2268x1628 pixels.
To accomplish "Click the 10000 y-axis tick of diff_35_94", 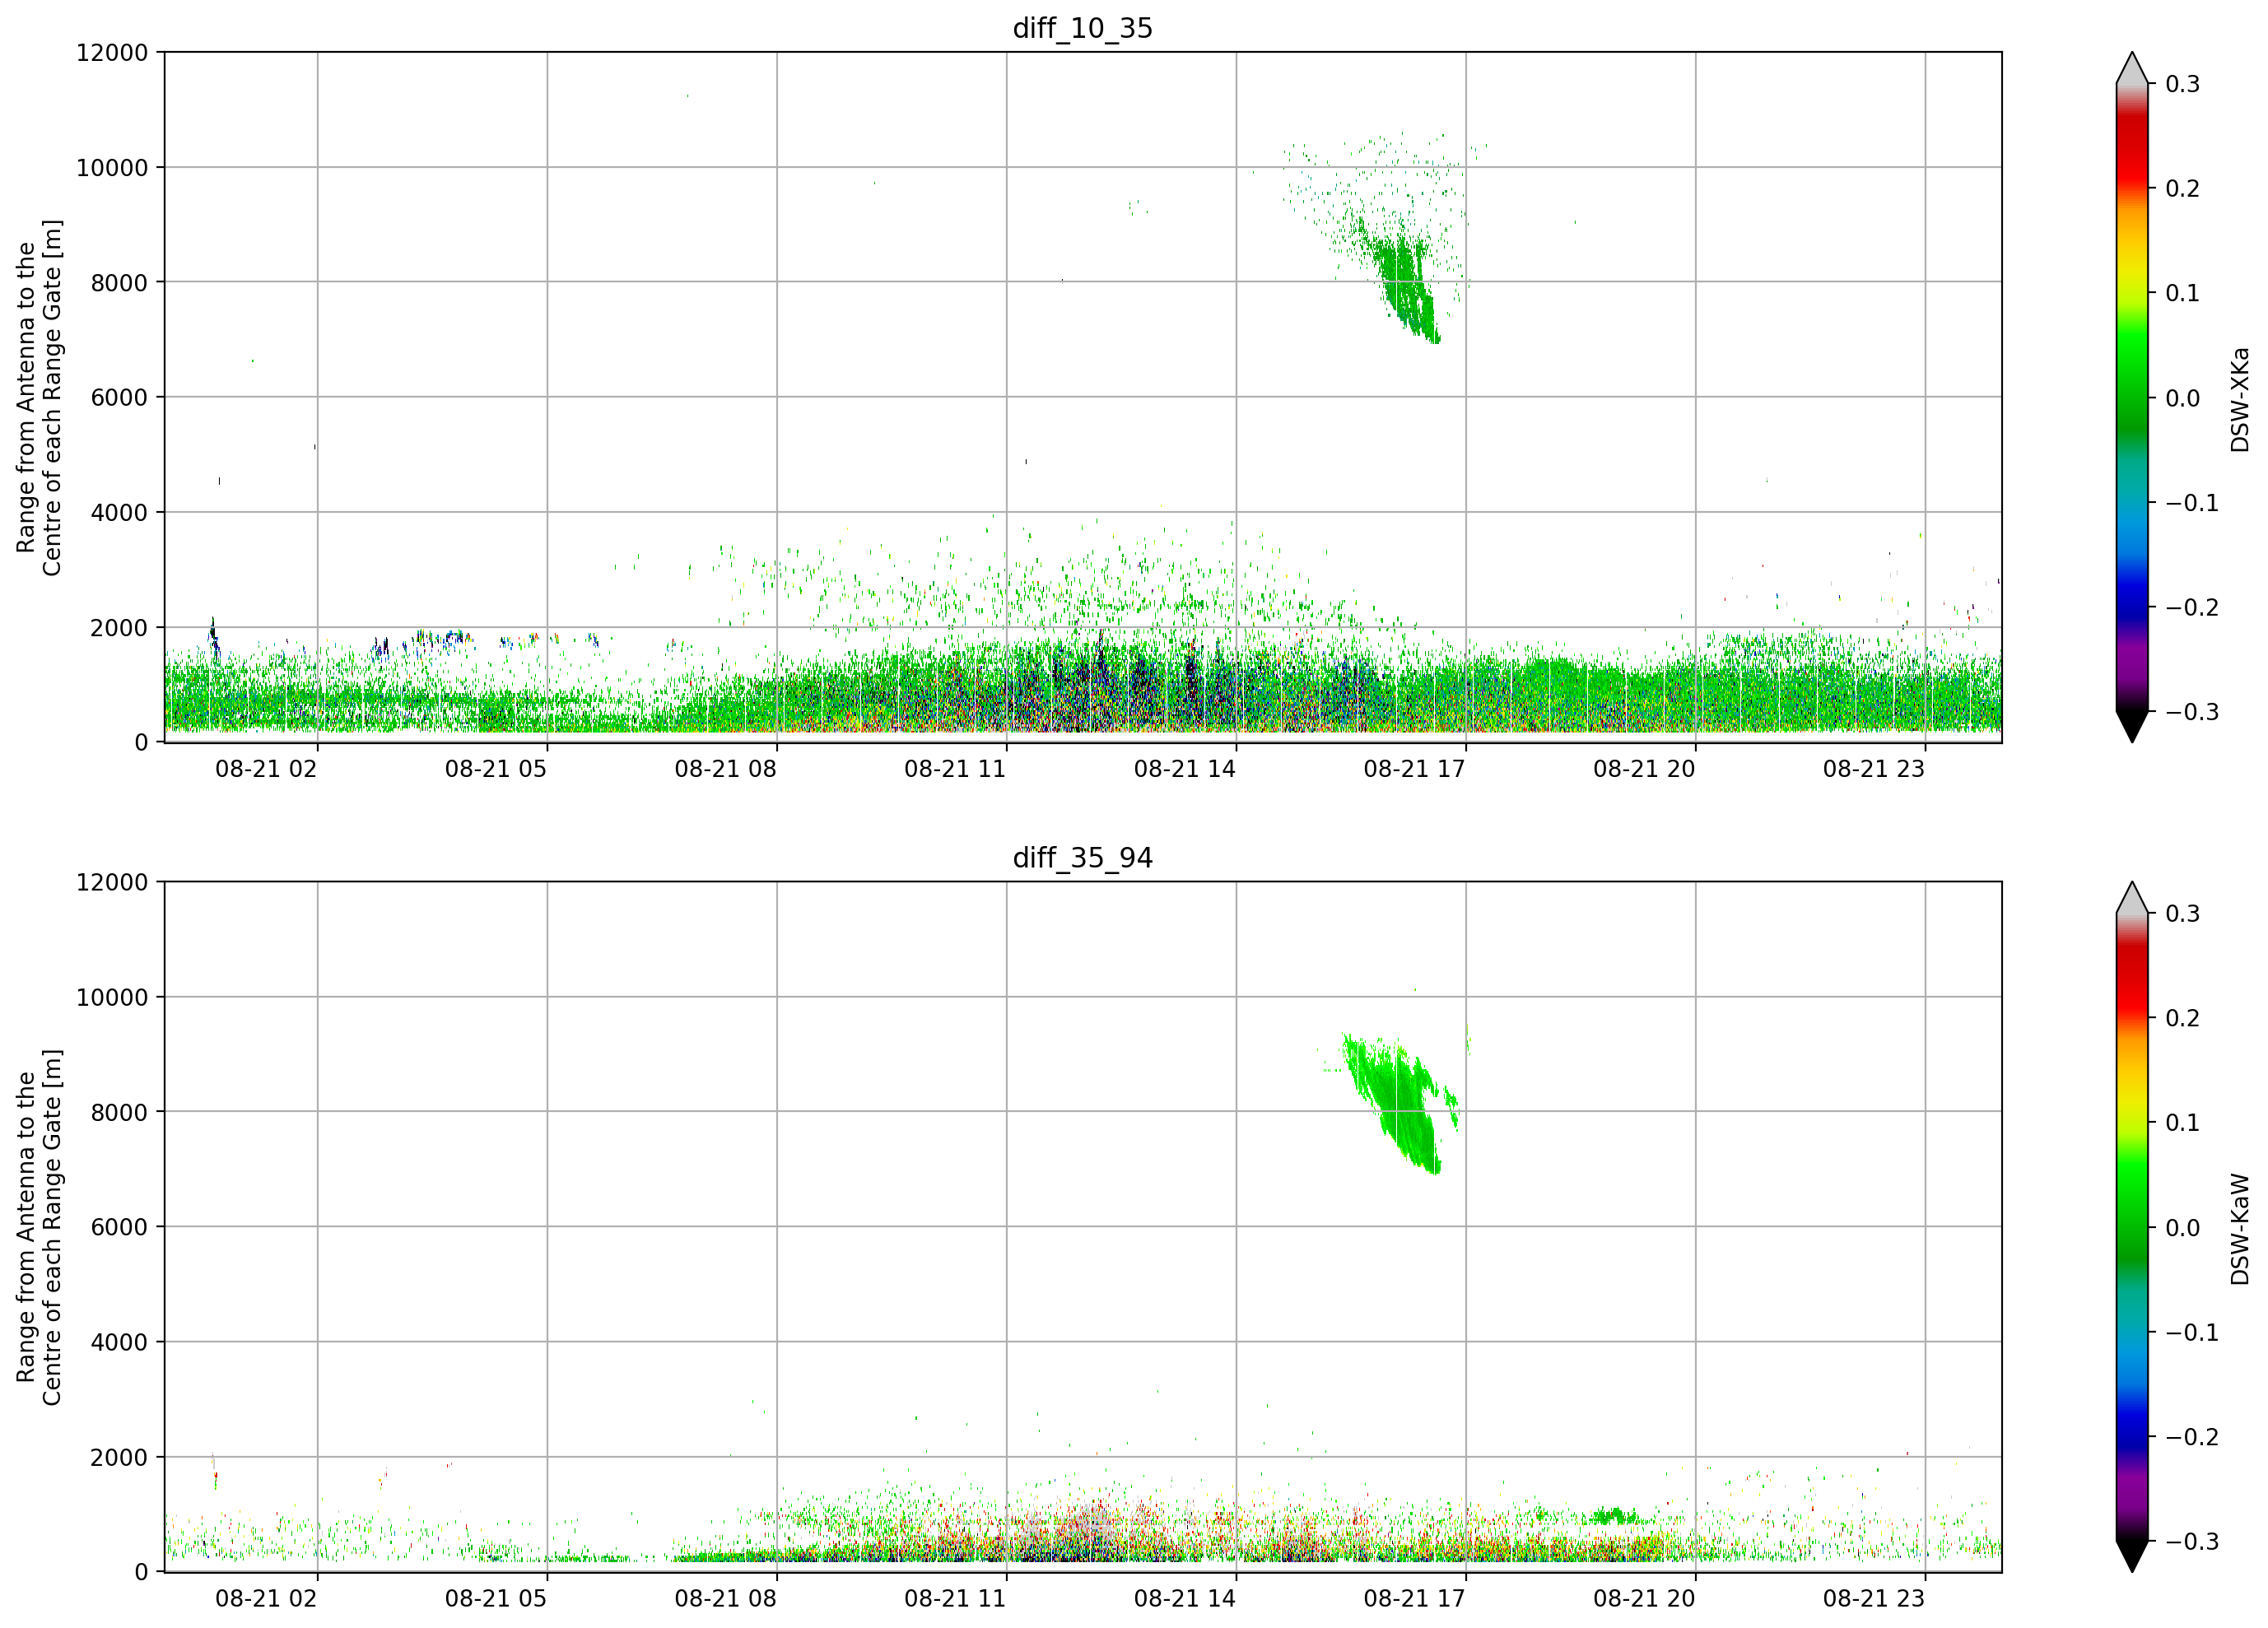I will (112, 998).
